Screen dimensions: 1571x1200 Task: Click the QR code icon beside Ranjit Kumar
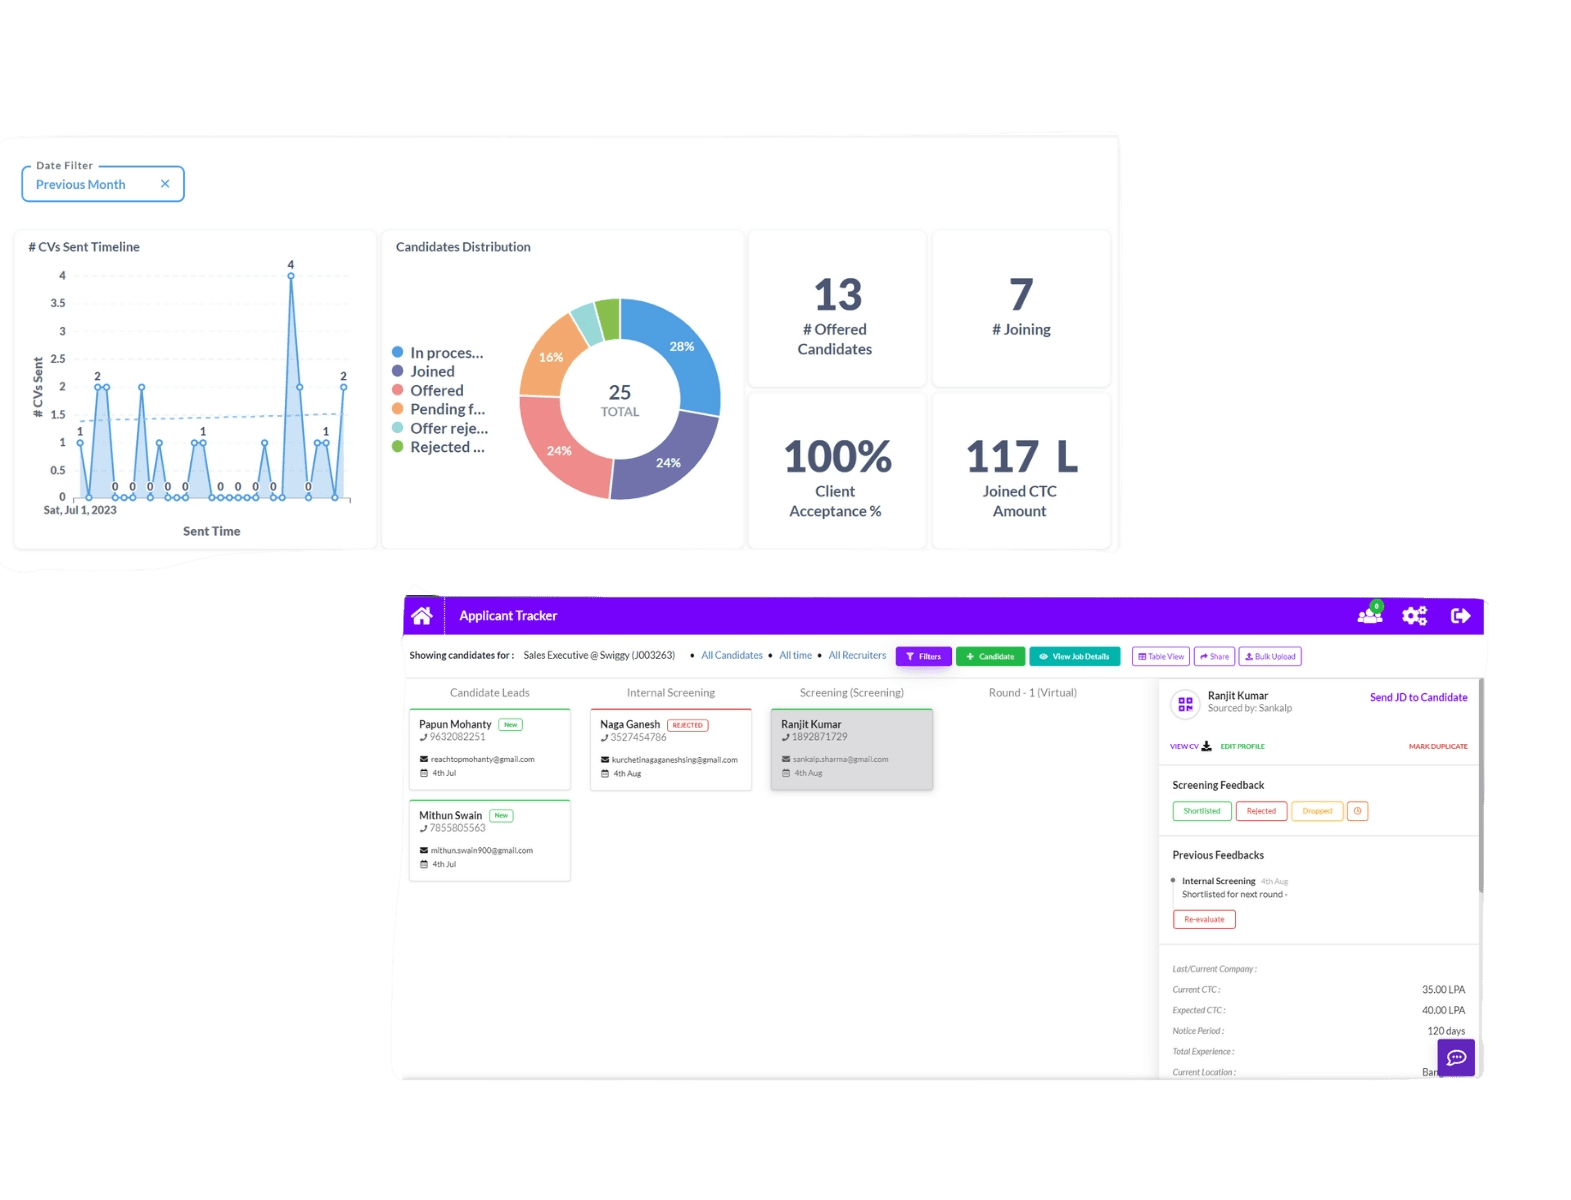point(1185,704)
